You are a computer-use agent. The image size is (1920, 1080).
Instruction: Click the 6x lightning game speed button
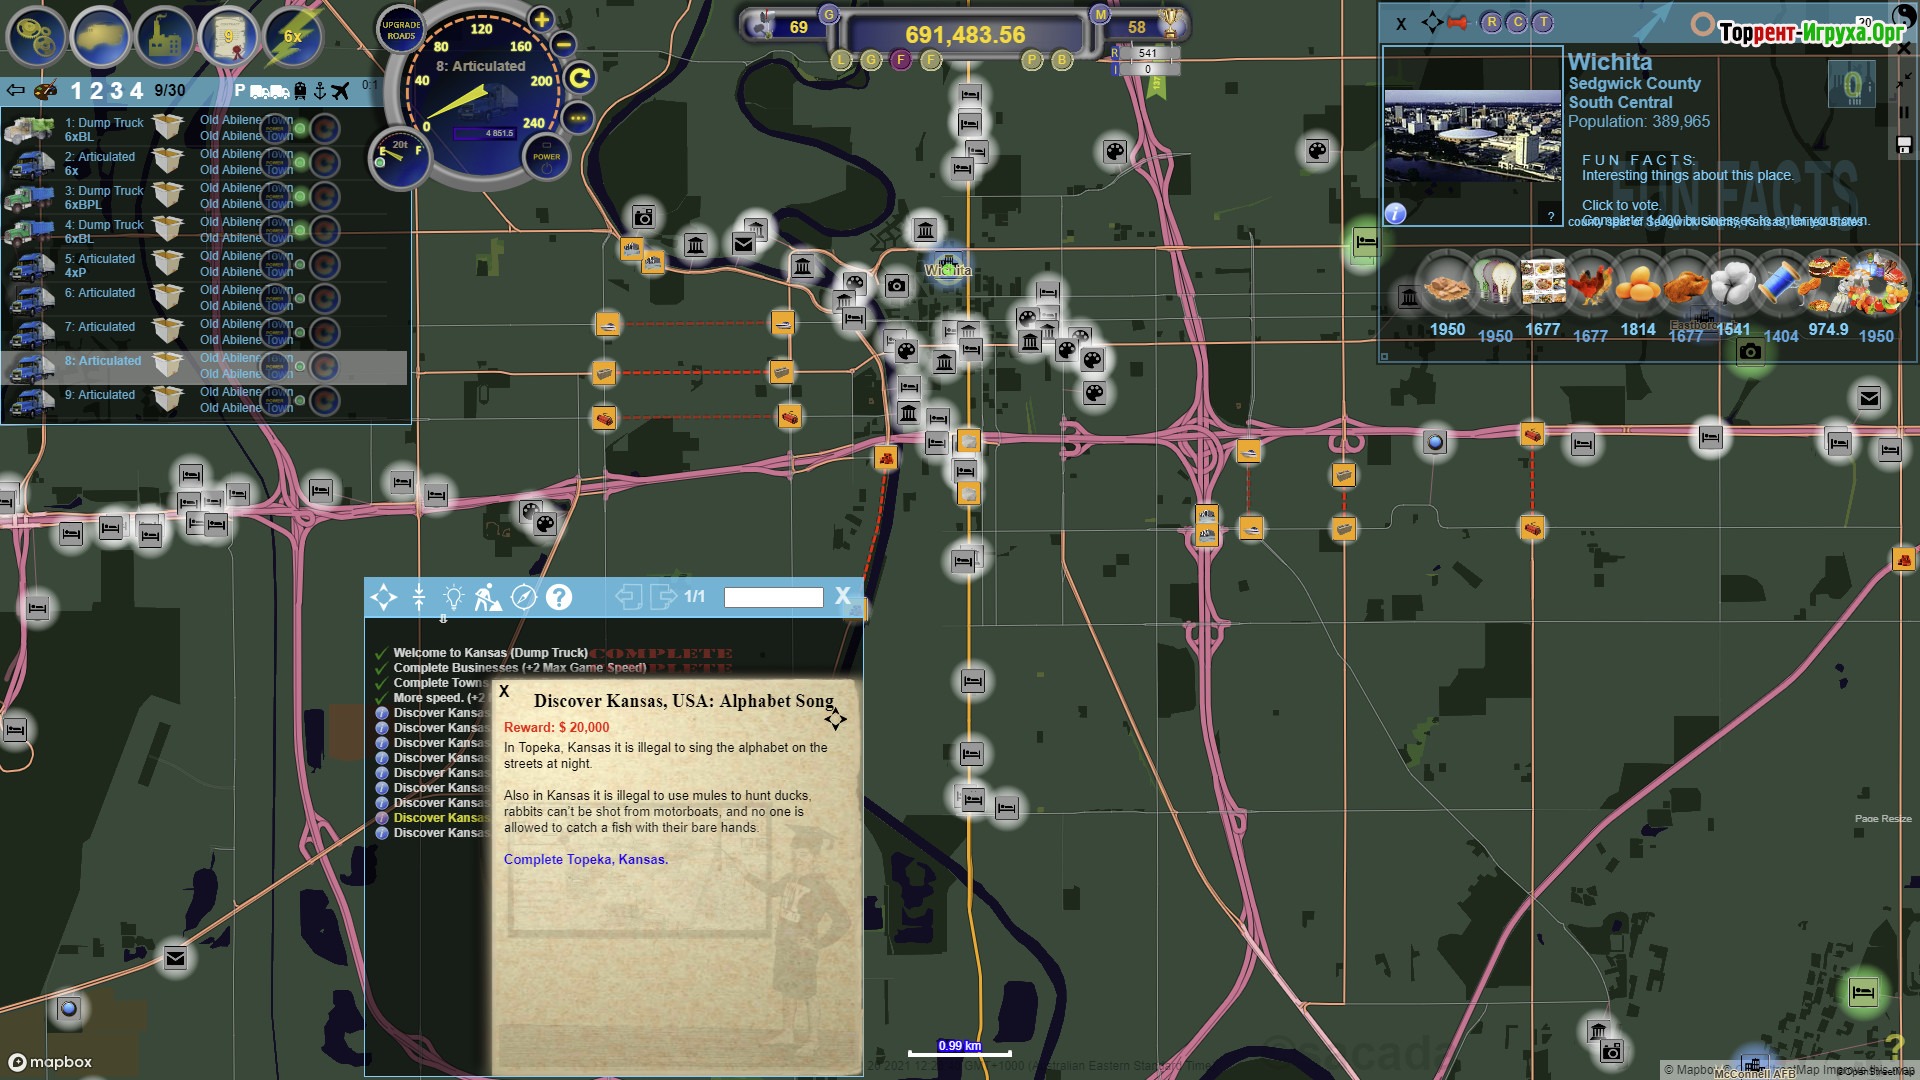point(292,36)
